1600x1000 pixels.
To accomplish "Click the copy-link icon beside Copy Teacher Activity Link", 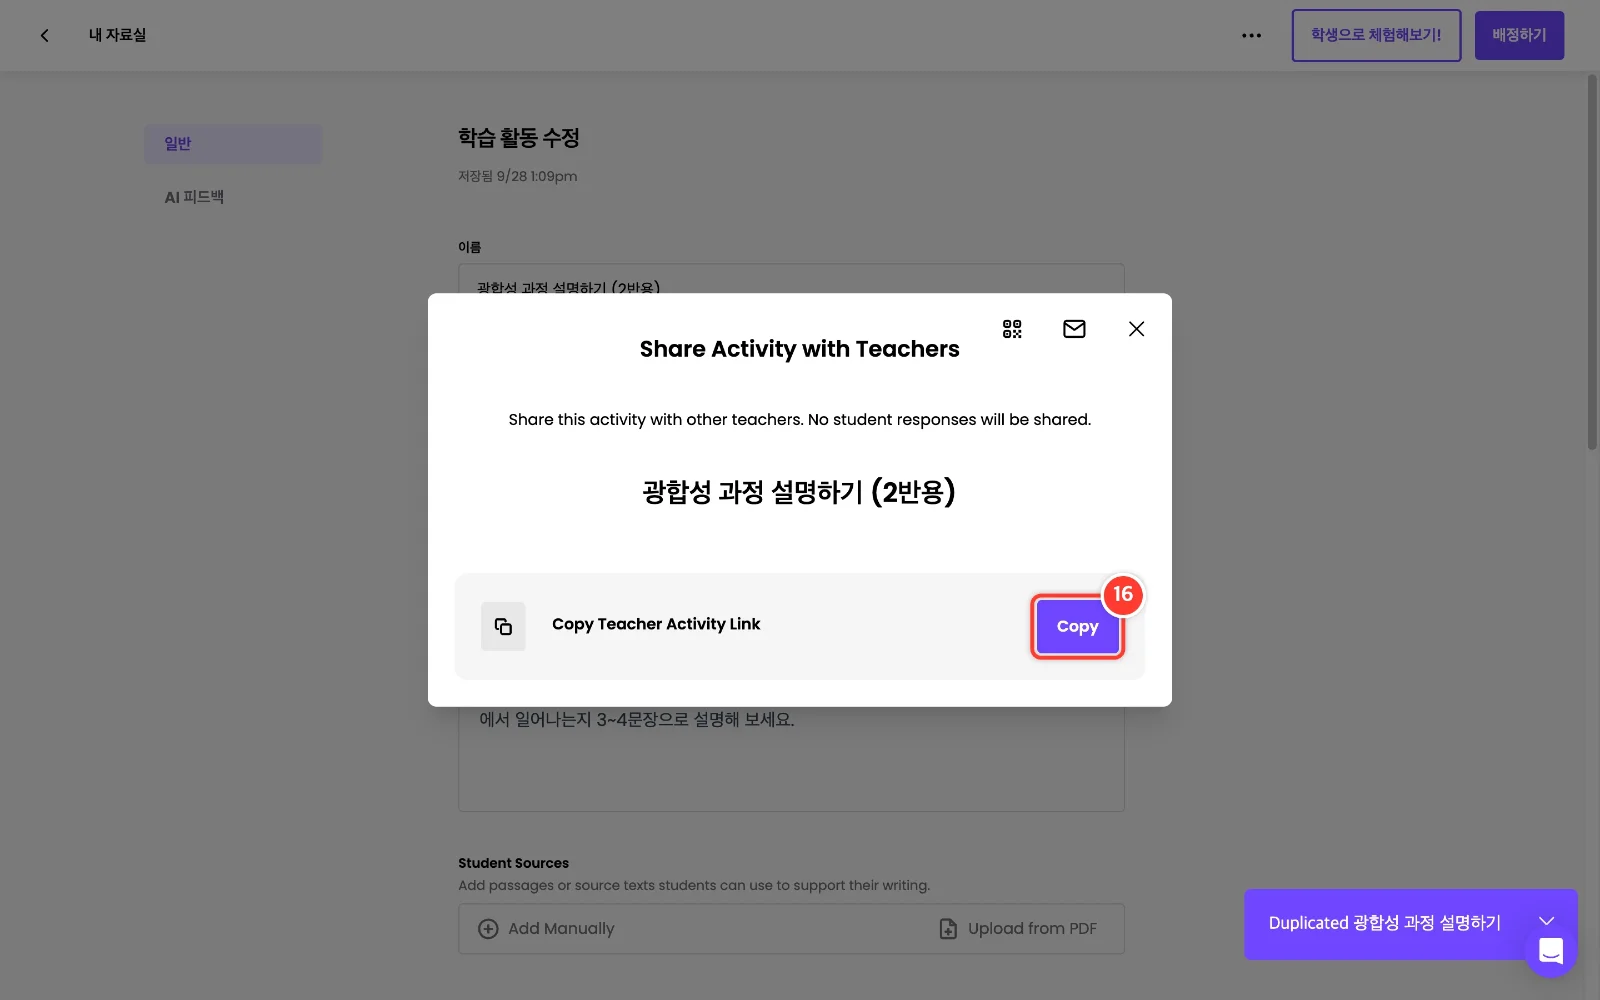I will point(503,626).
